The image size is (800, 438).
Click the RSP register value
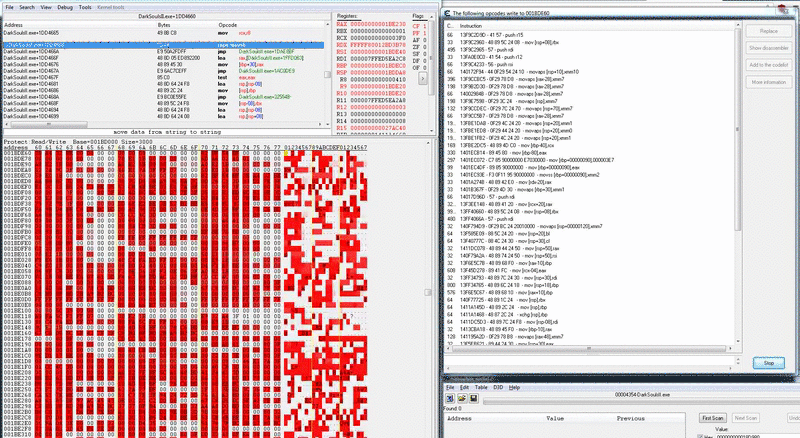[378, 73]
